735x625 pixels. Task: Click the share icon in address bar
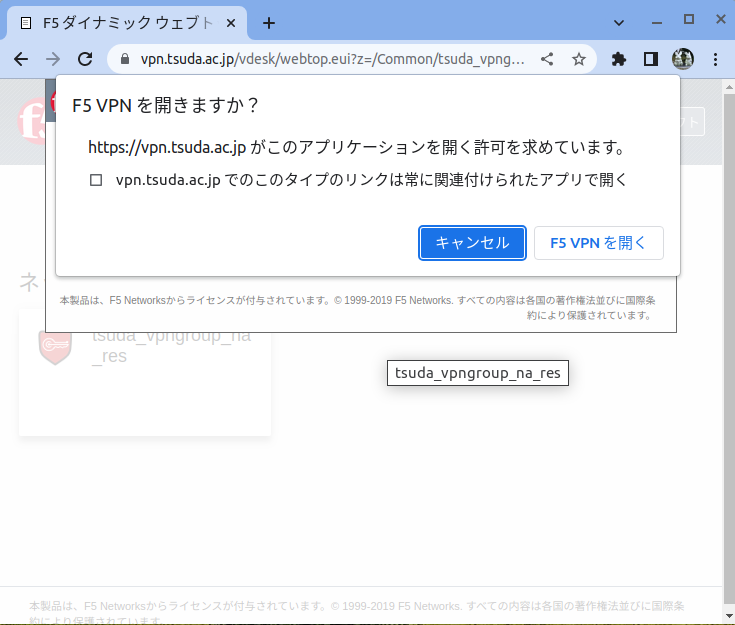[547, 59]
